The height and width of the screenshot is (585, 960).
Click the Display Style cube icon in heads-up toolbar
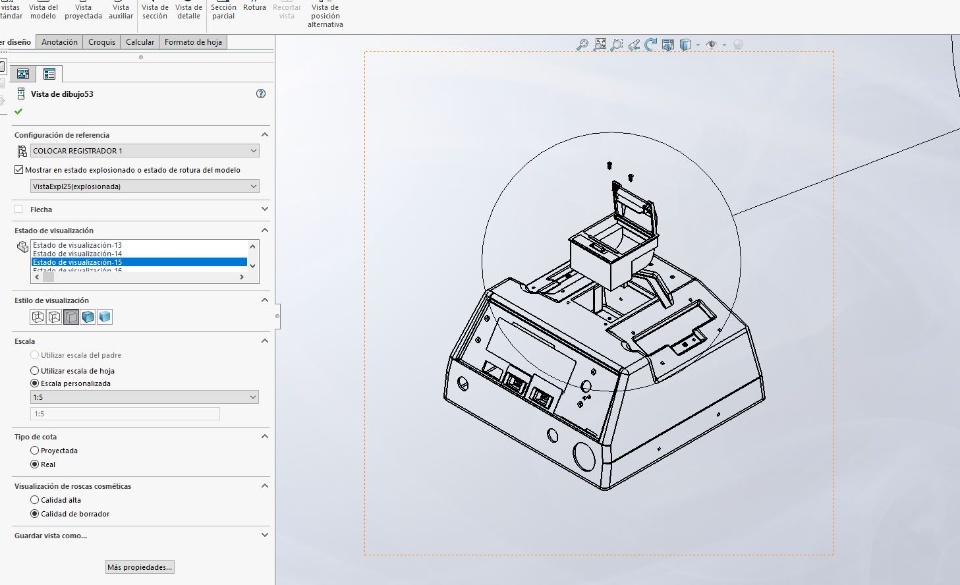[685, 45]
